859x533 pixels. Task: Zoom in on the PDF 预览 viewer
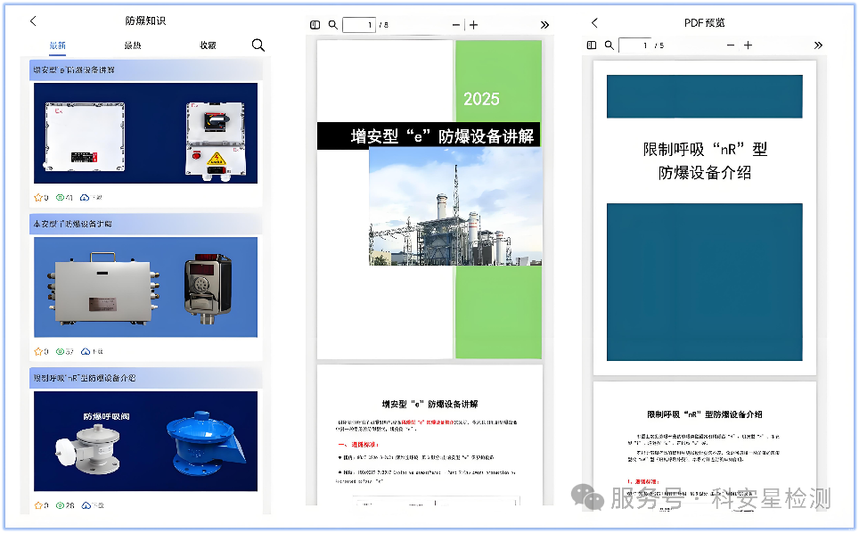click(x=748, y=45)
